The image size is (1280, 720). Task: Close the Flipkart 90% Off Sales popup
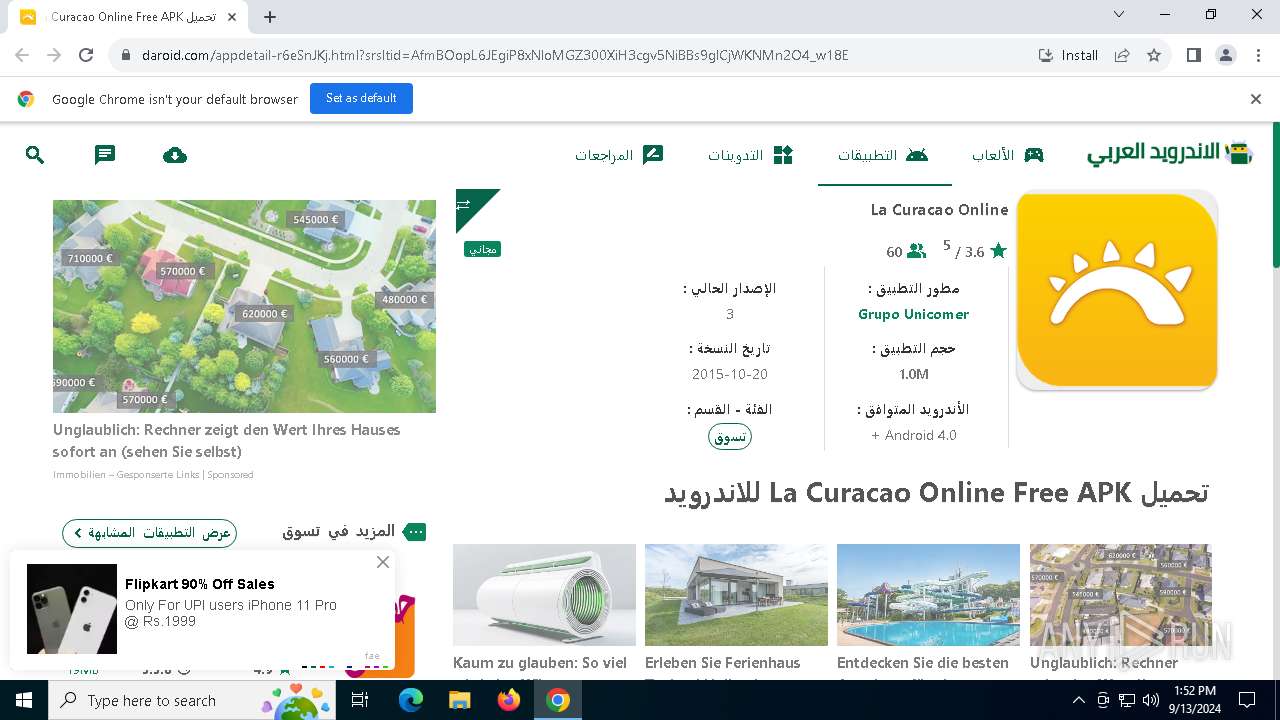click(x=383, y=562)
